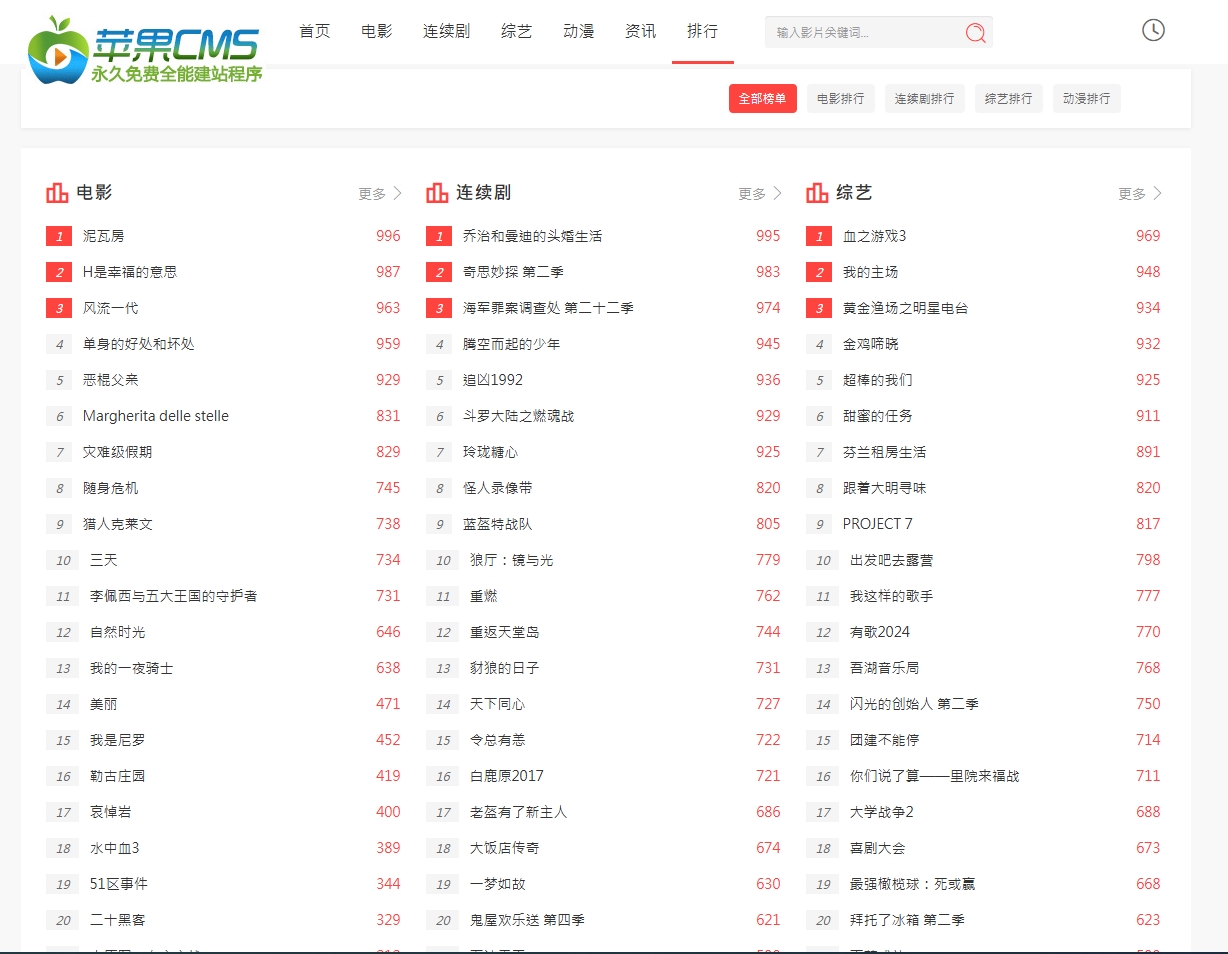Open series 奇思妙探 第二季

click(x=513, y=272)
